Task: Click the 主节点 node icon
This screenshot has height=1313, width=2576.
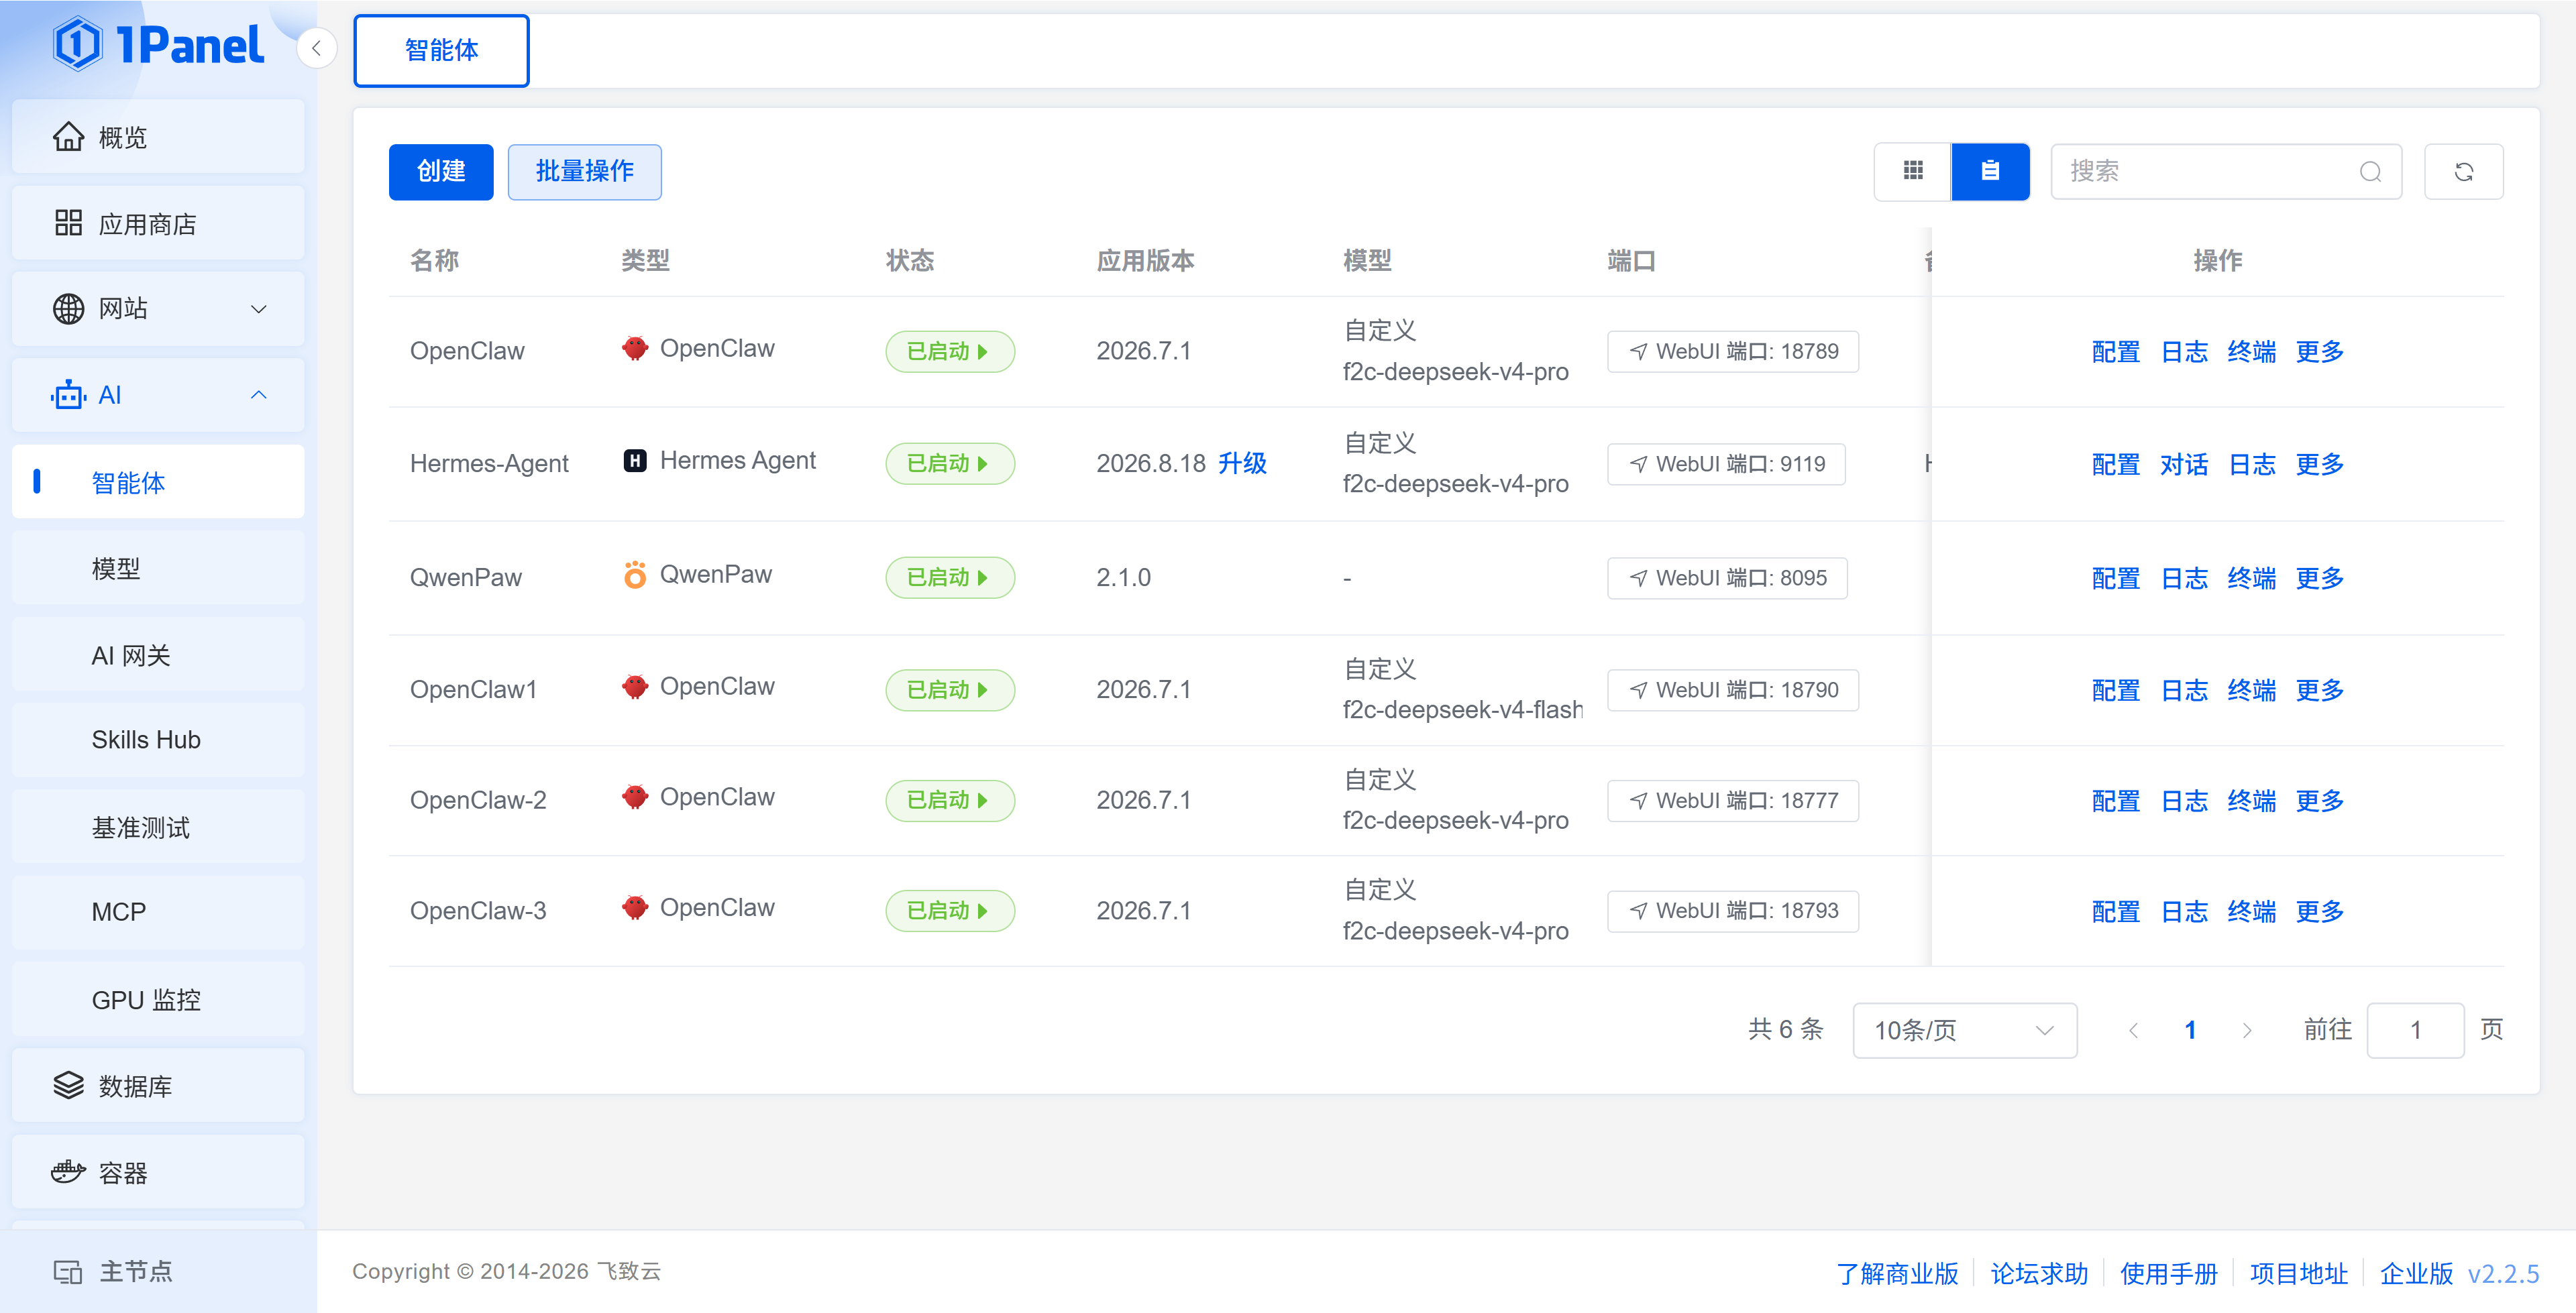Action: pyautogui.click(x=68, y=1272)
